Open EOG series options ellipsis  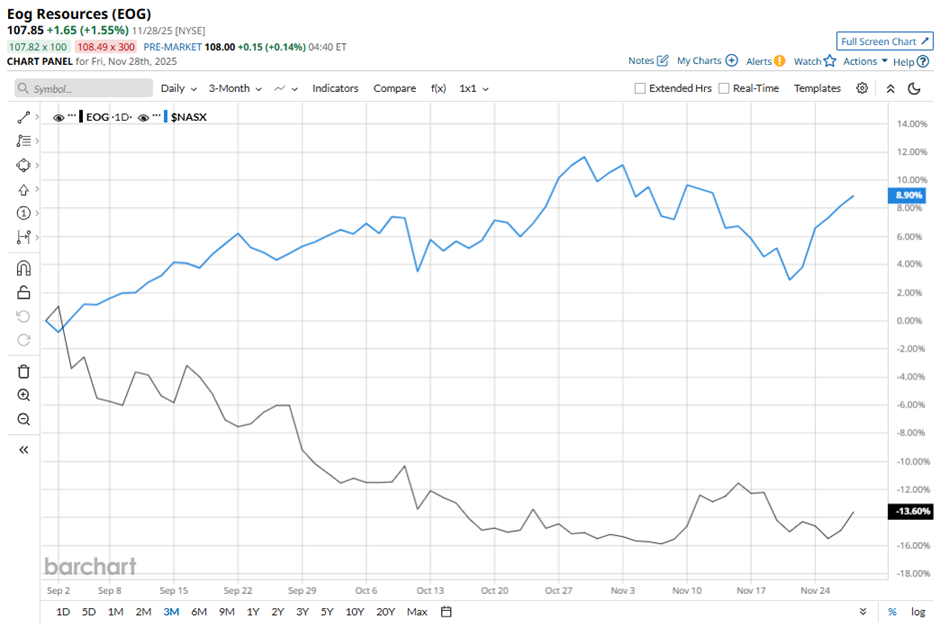(x=72, y=114)
